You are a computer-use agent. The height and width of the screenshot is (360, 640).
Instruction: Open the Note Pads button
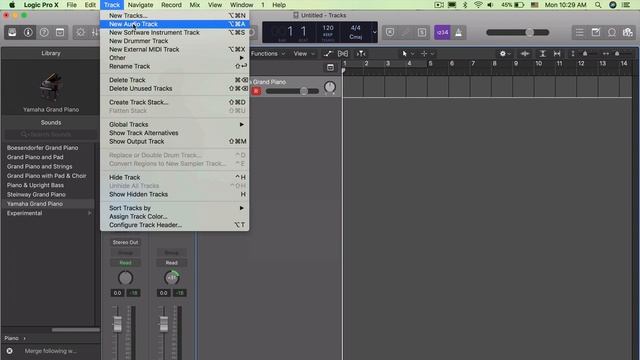click(596, 32)
